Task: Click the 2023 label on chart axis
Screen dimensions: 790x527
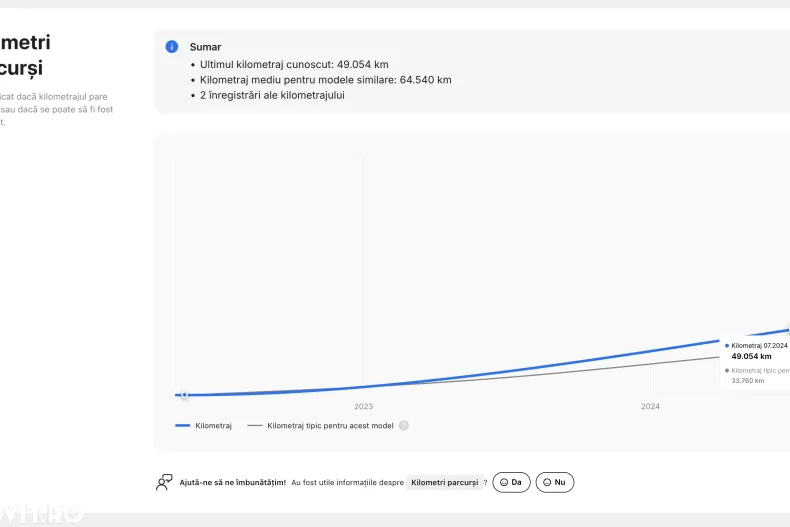Action: click(x=363, y=407)
